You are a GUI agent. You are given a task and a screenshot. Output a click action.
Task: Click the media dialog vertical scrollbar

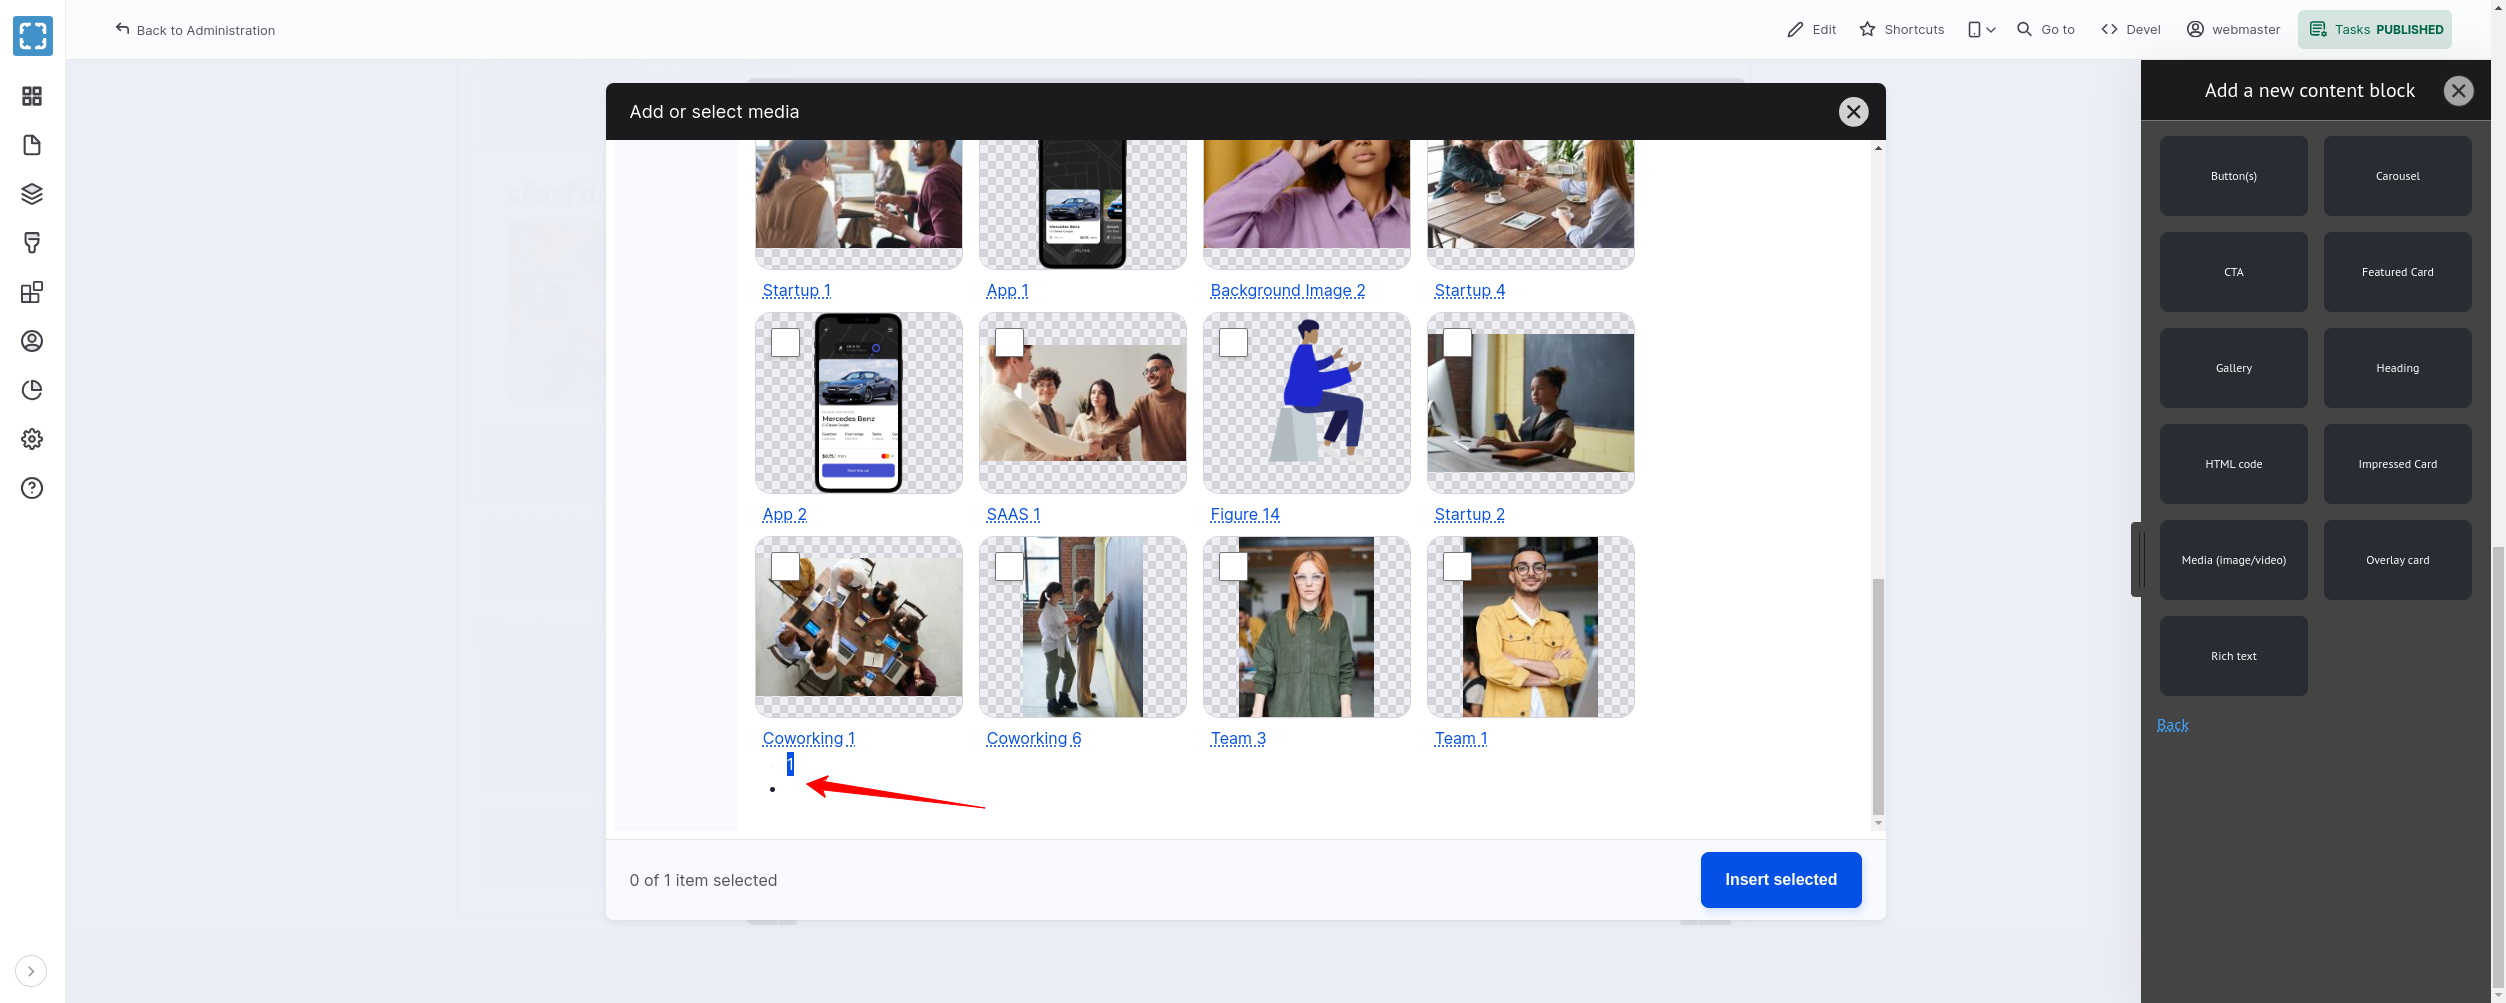tap(1878, 696)
